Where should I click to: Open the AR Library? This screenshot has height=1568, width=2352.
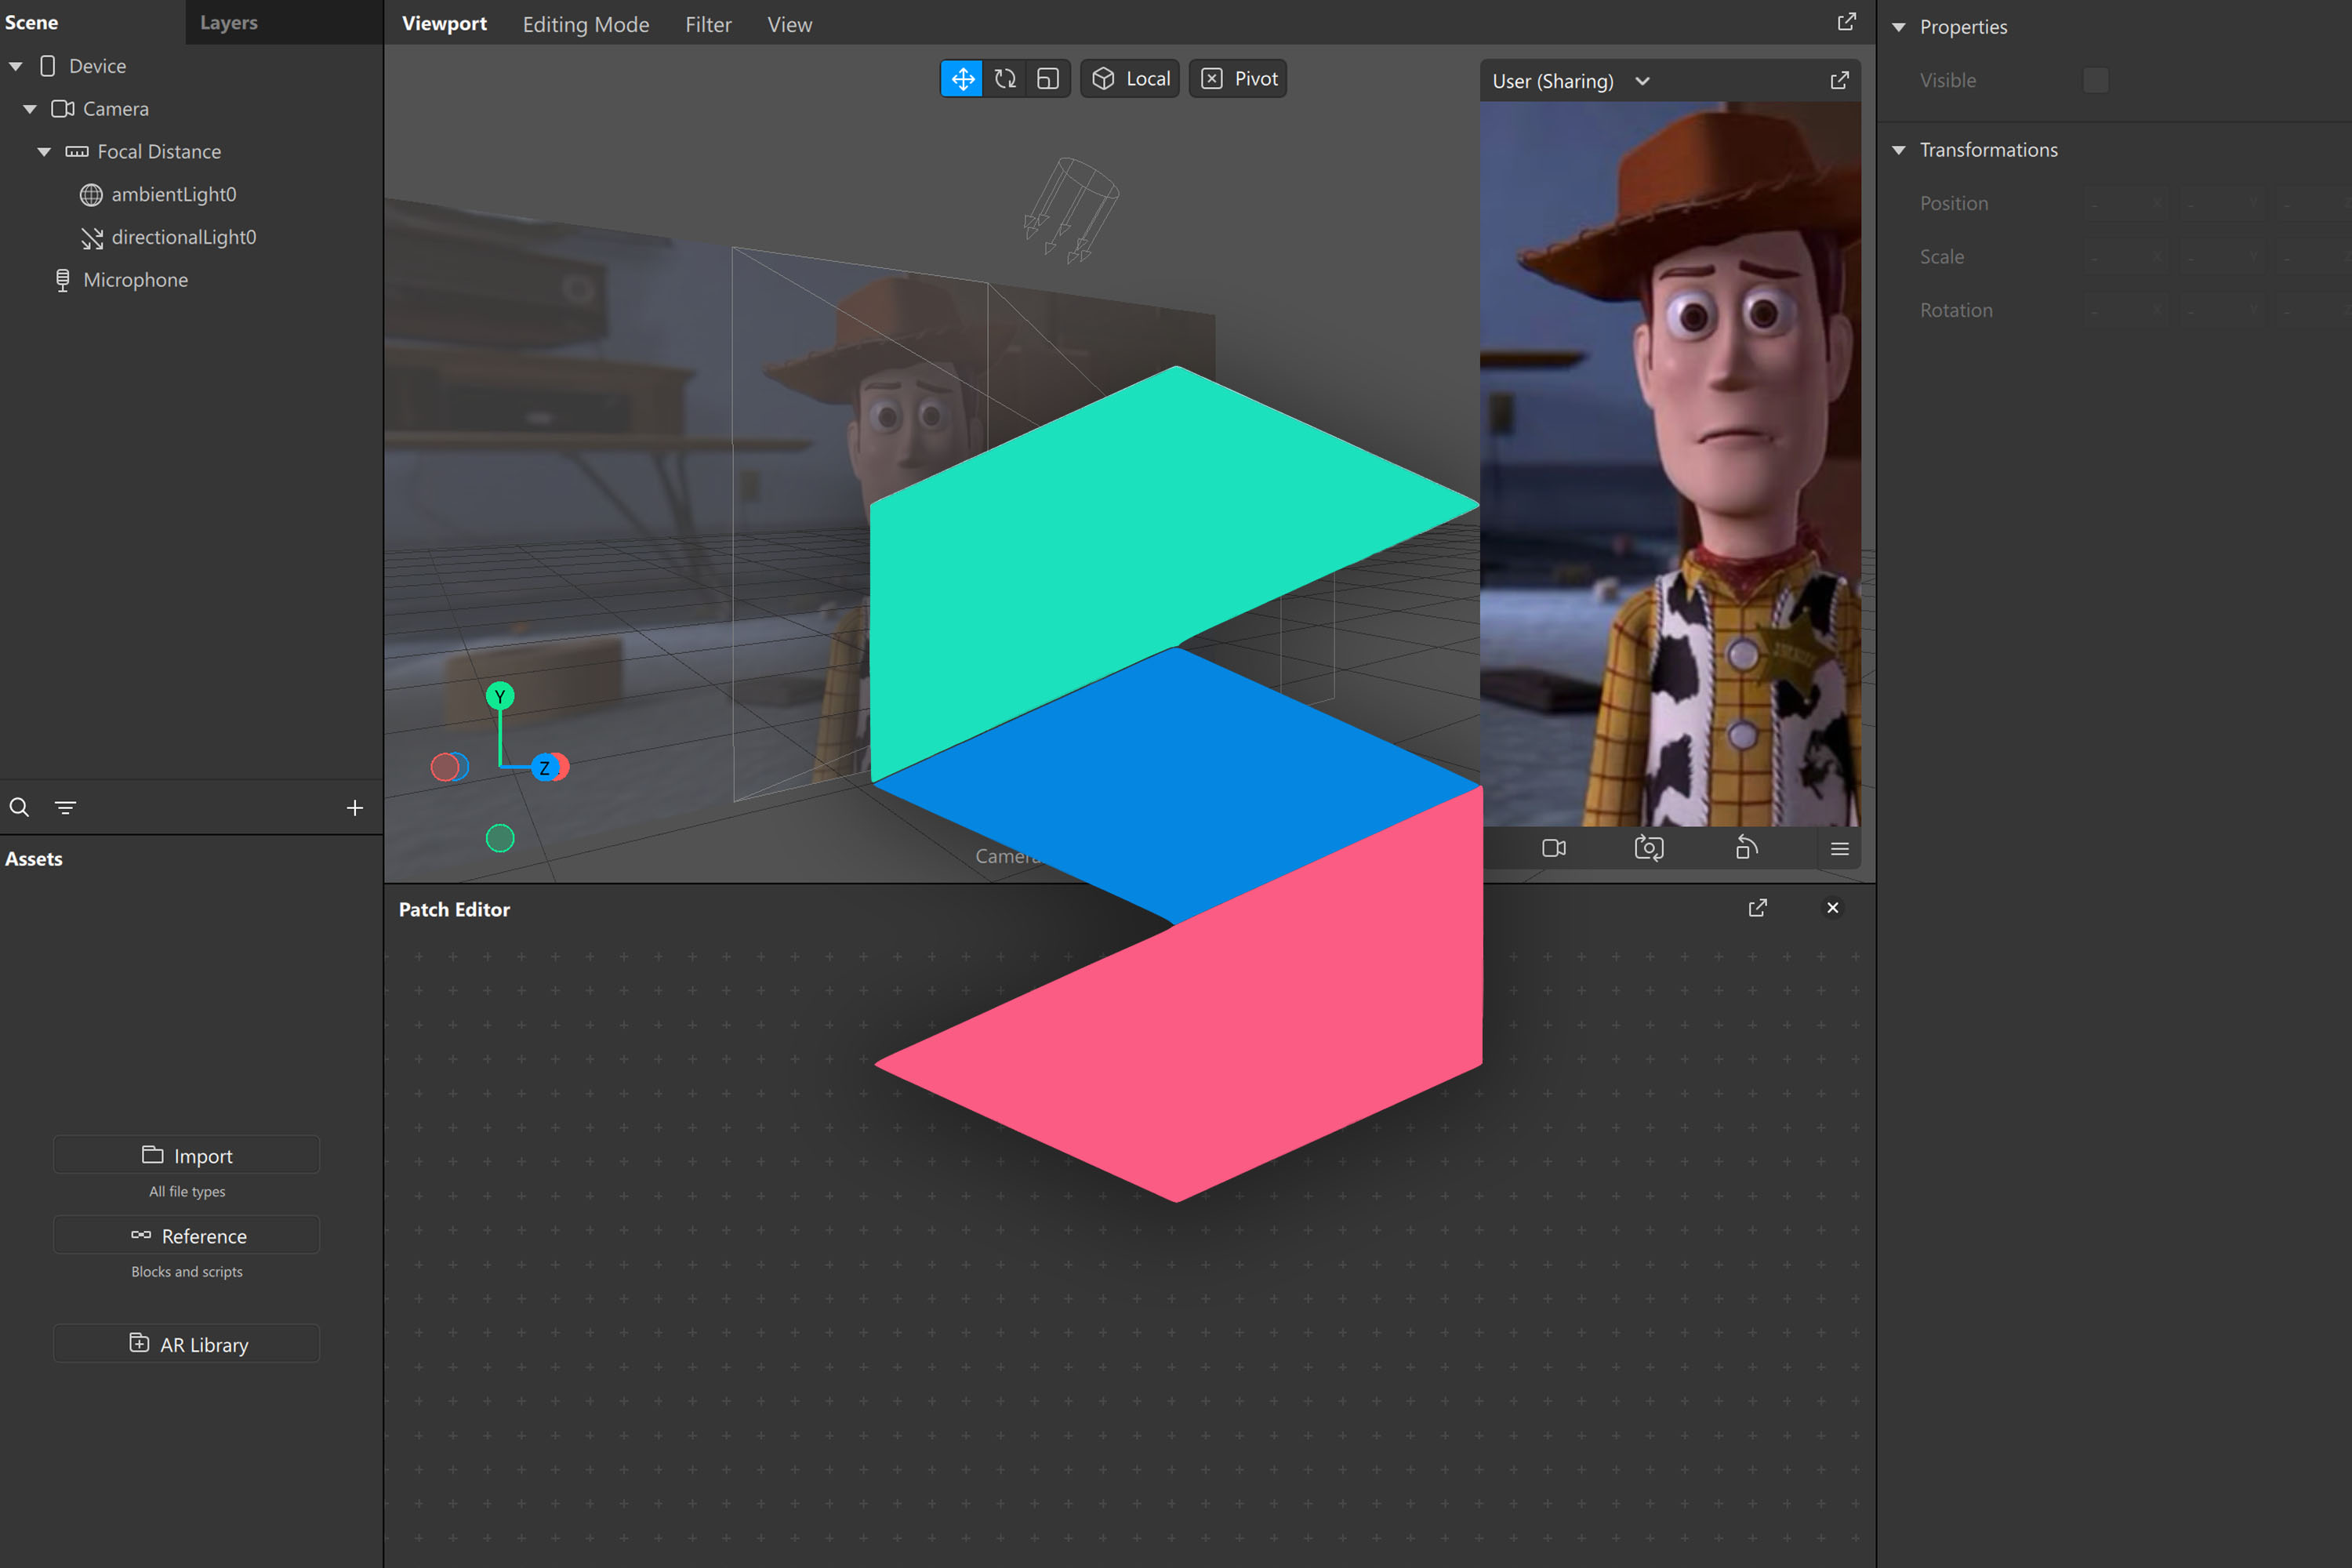(x=187, y=1344)
